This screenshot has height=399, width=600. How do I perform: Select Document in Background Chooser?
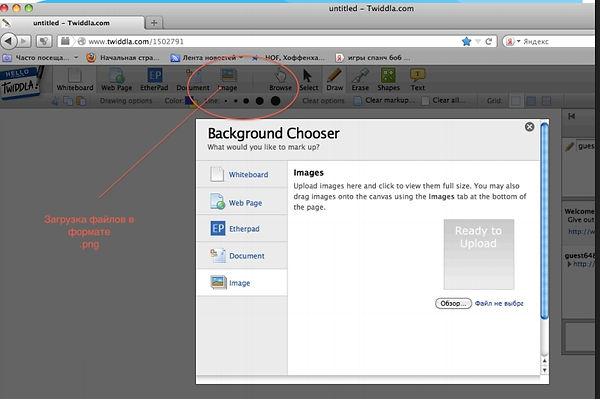[x=242, y=256]
